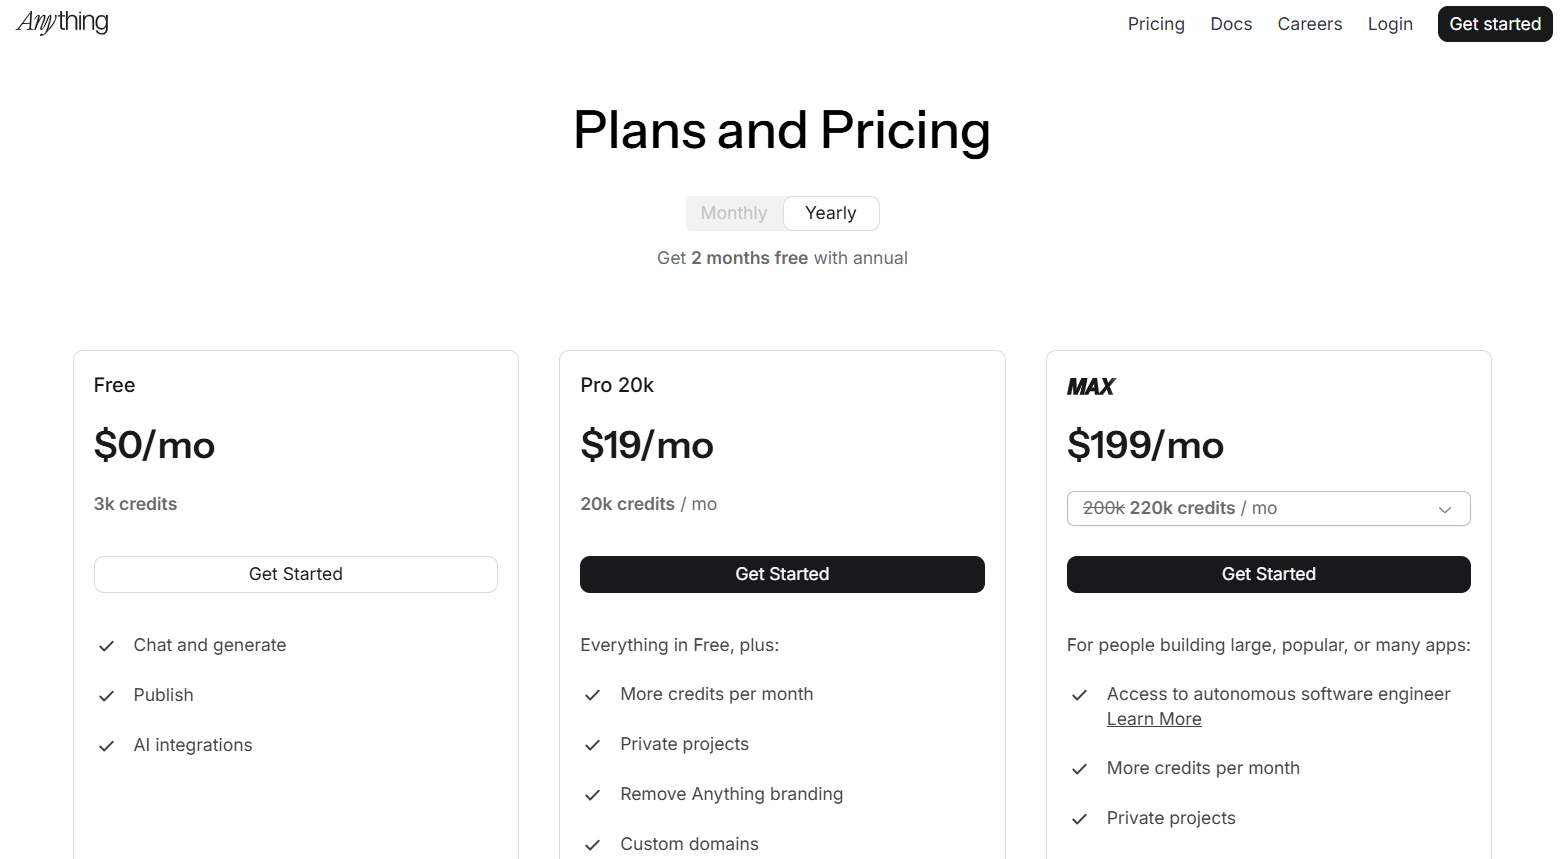Click Get Started on Free plan
The image size is (1564, 859).
tap(295, 574)
